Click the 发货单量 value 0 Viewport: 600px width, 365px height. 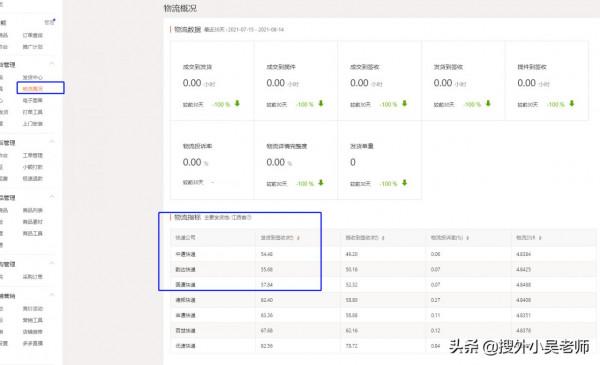(x=353, y=162)
